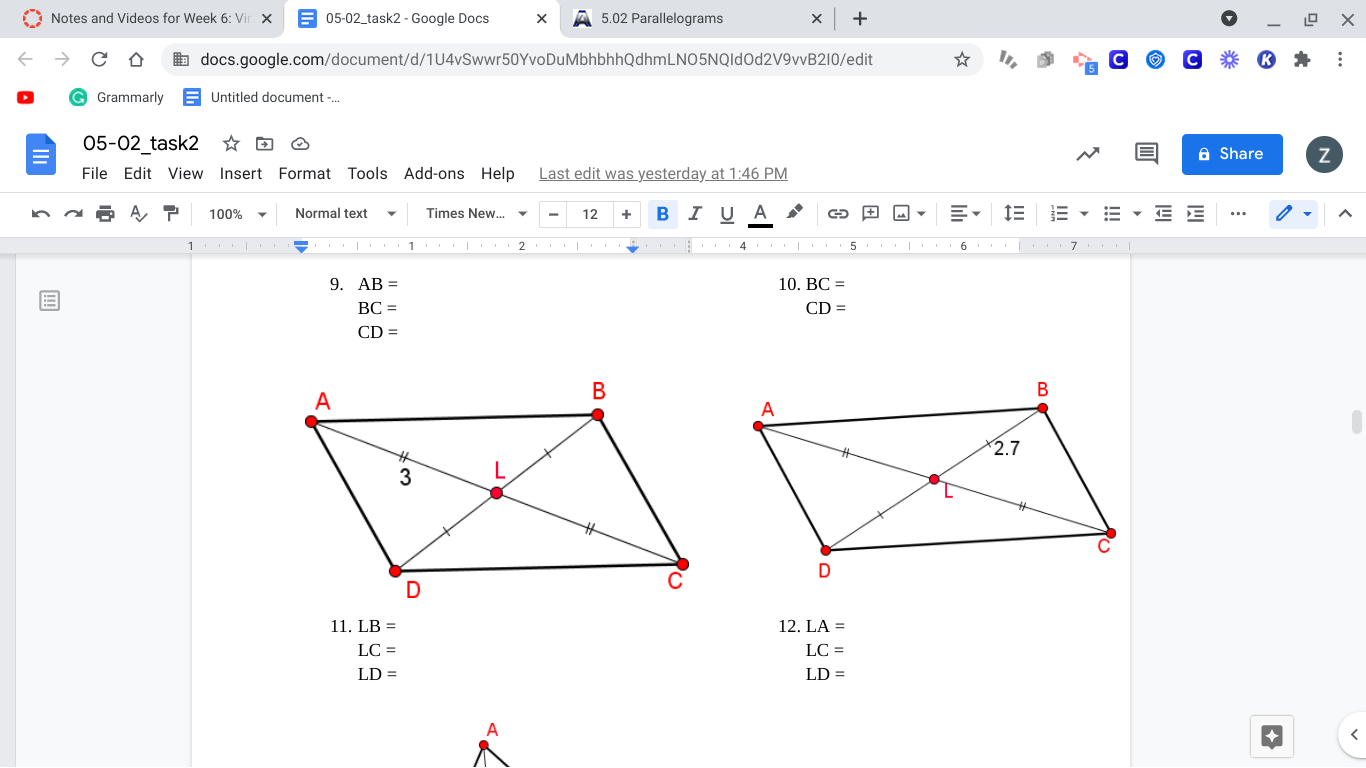Open the Insert menu
Screen dimensions: 1366x768
click(x=241, y=173)
